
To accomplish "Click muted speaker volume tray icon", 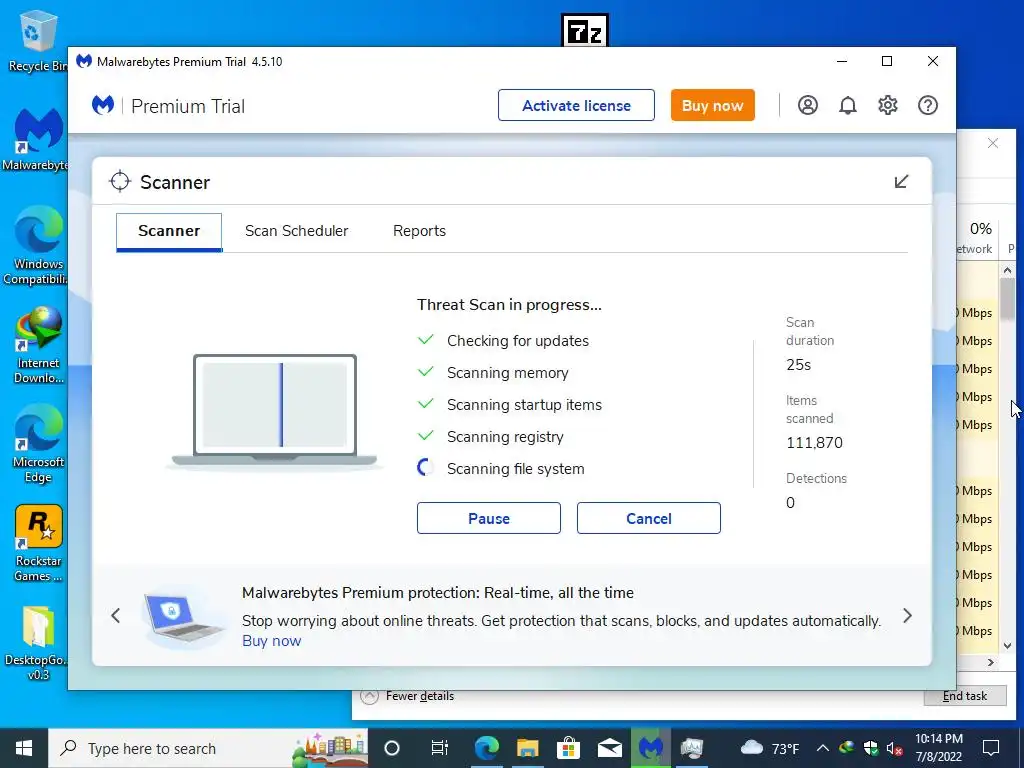I will coord(895,748).
